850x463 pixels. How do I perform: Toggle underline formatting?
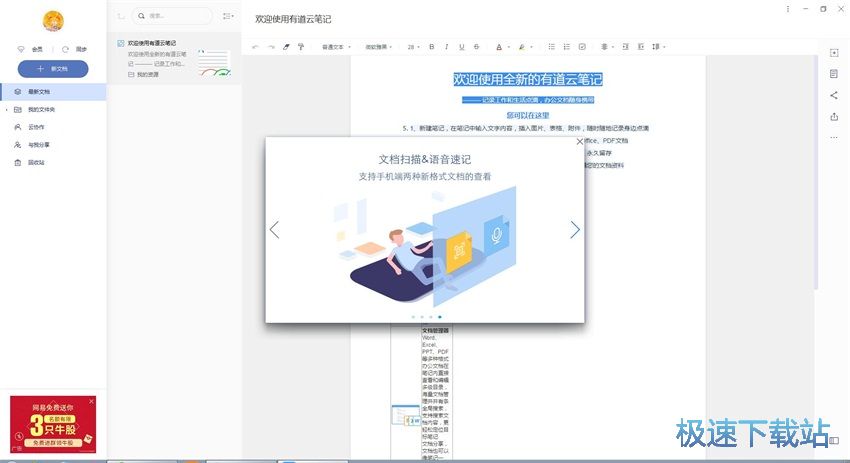[x=461, y=47]
